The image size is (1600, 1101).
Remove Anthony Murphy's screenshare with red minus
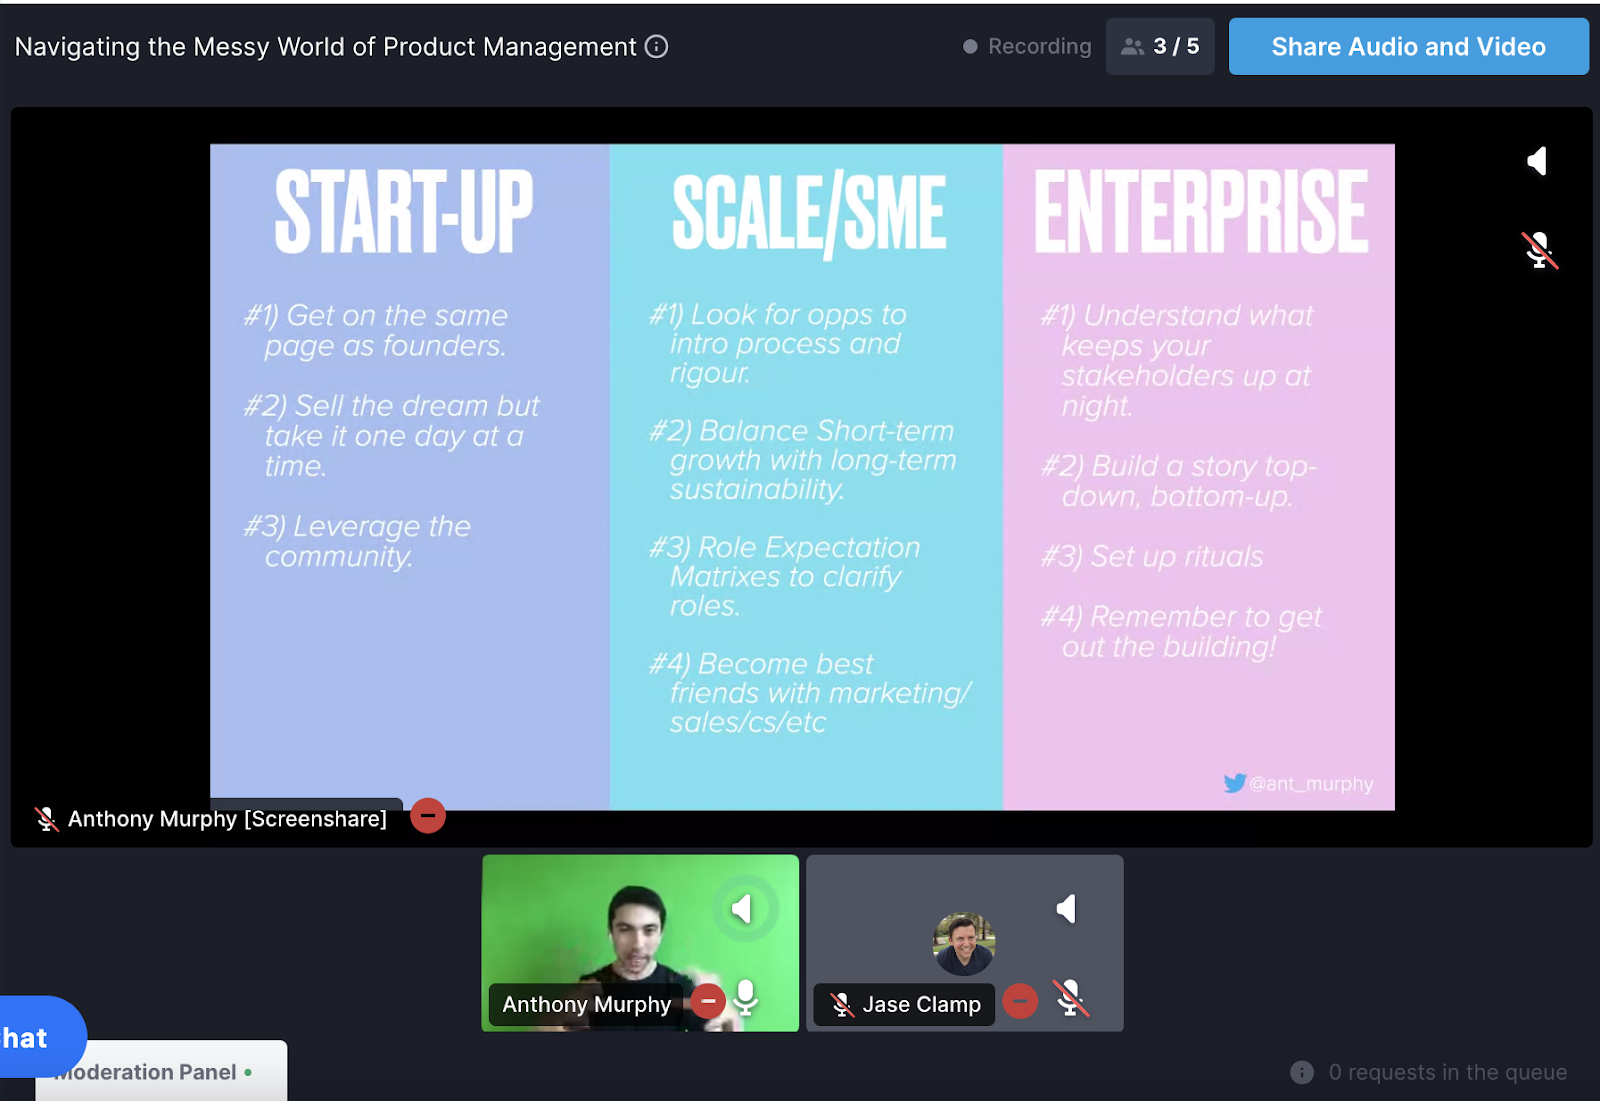point(428,816)
